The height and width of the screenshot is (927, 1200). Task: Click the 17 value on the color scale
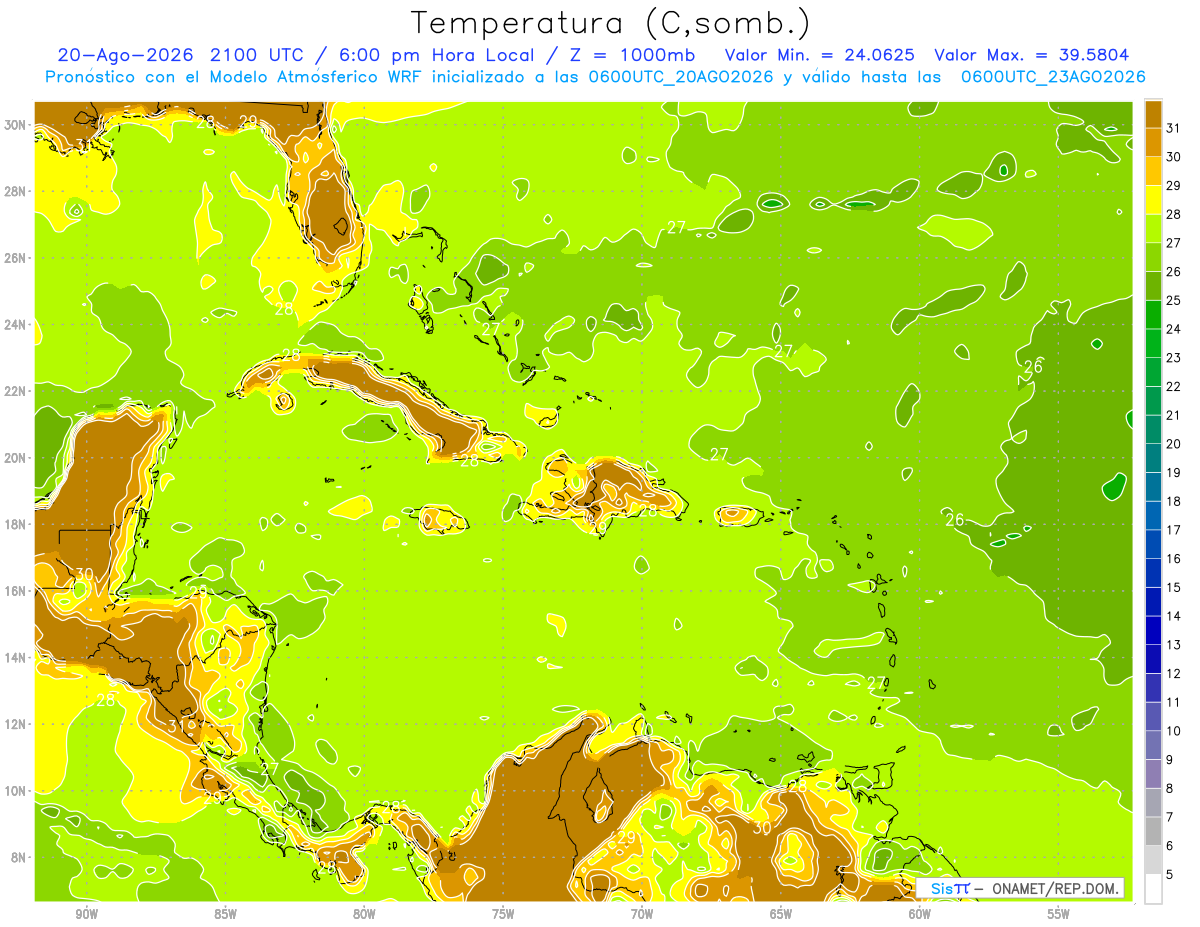coord(1174,530)
